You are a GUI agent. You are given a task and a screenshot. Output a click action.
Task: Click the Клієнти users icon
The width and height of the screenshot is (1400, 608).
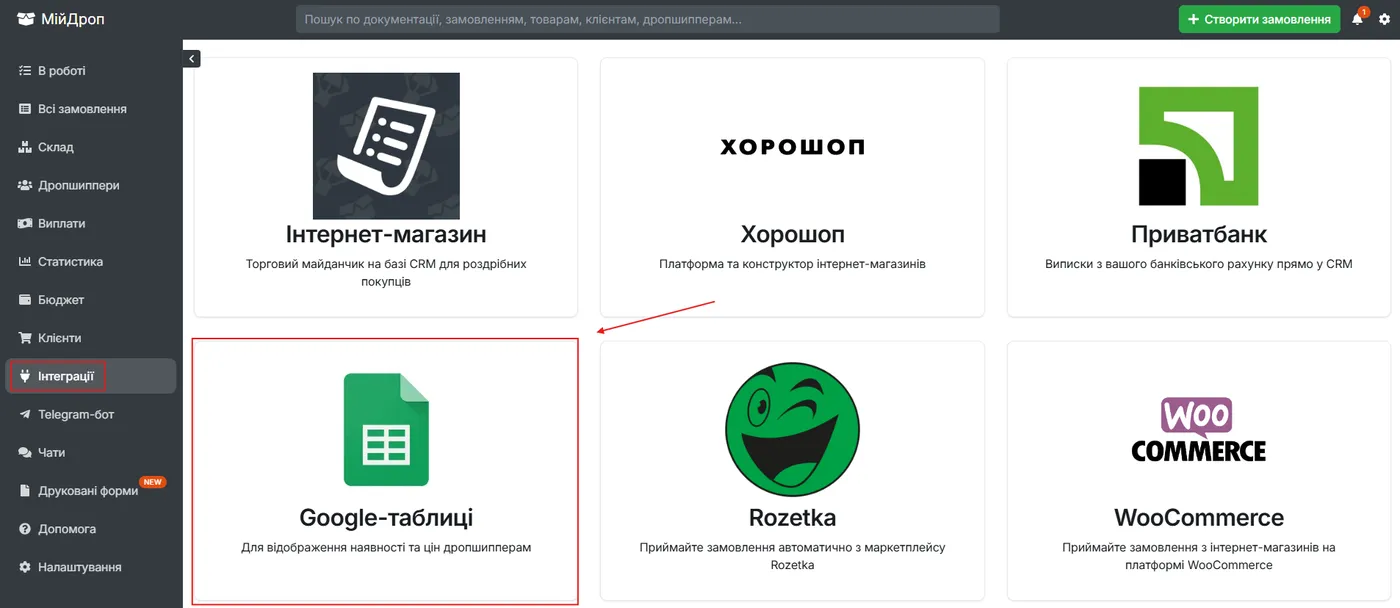(x=25, y=338)
